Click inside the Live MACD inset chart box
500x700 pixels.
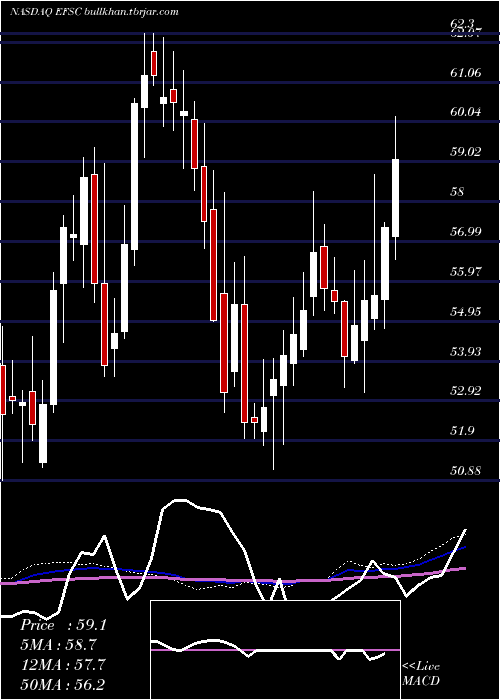[x=275, y=650]
